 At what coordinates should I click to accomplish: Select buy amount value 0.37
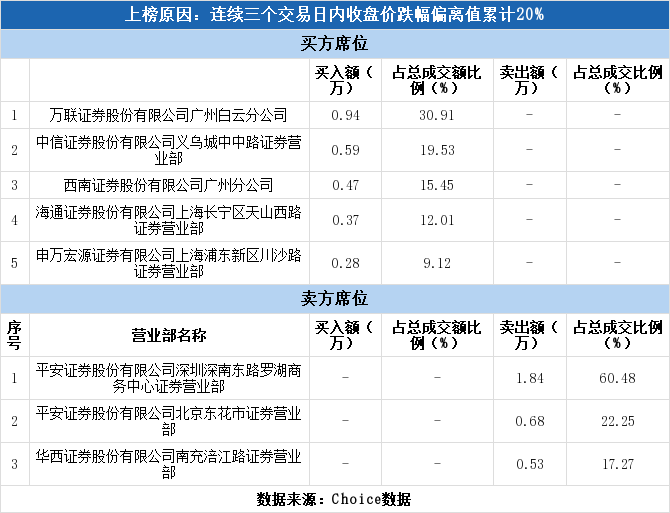(345, 220)
